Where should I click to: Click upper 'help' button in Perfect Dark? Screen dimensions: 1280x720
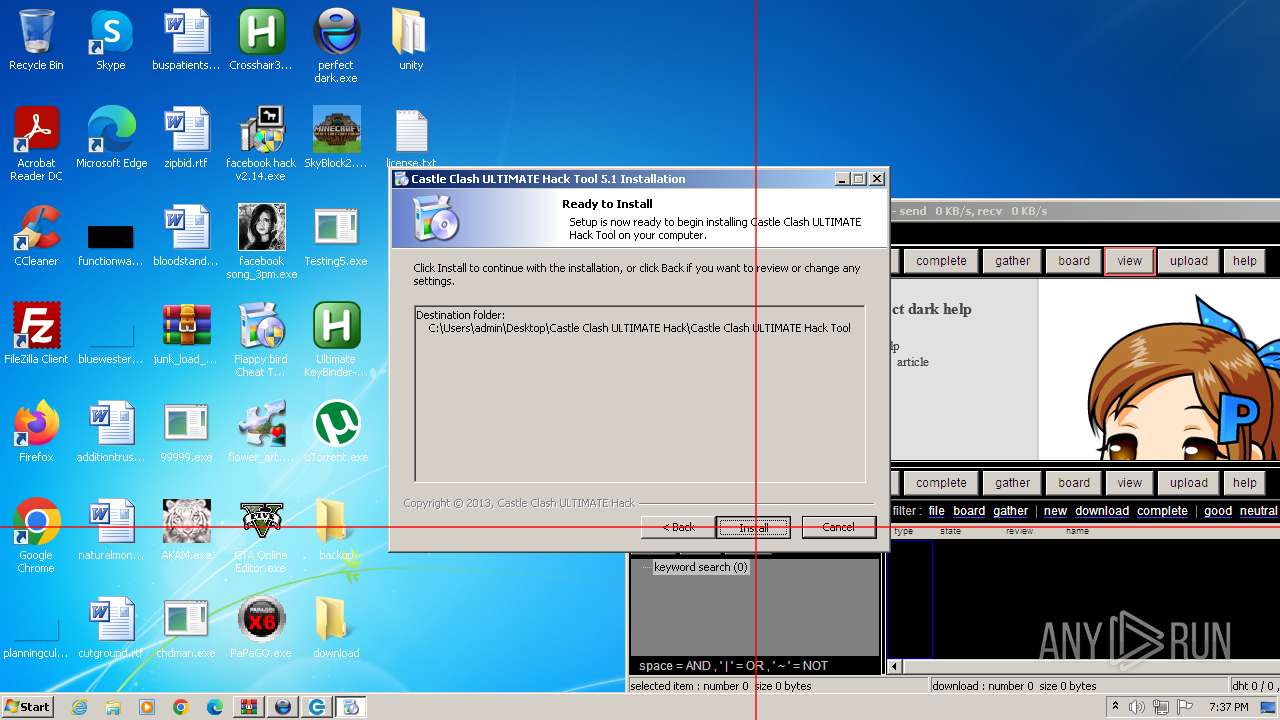click(x=1245, y=261)
